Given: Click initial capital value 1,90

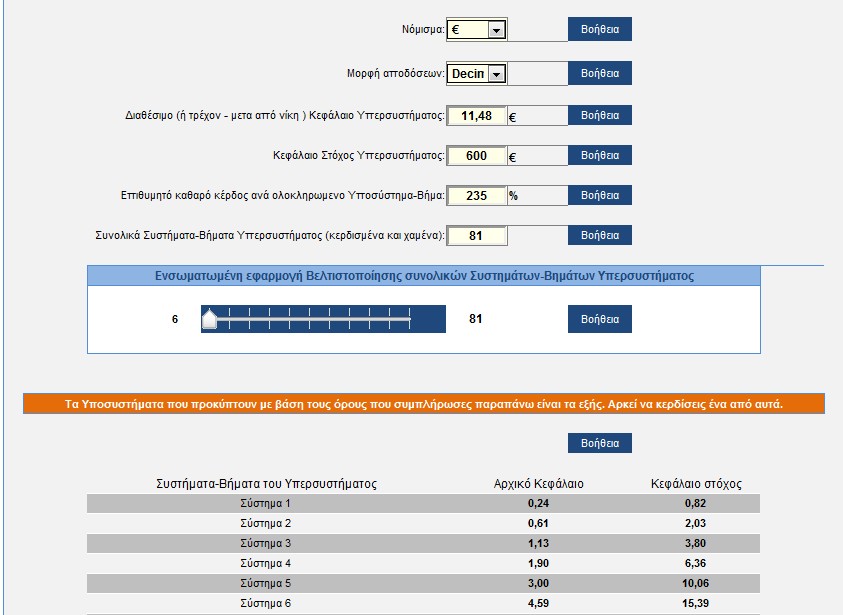Looking at the screenshot, I should coord(538,563).
